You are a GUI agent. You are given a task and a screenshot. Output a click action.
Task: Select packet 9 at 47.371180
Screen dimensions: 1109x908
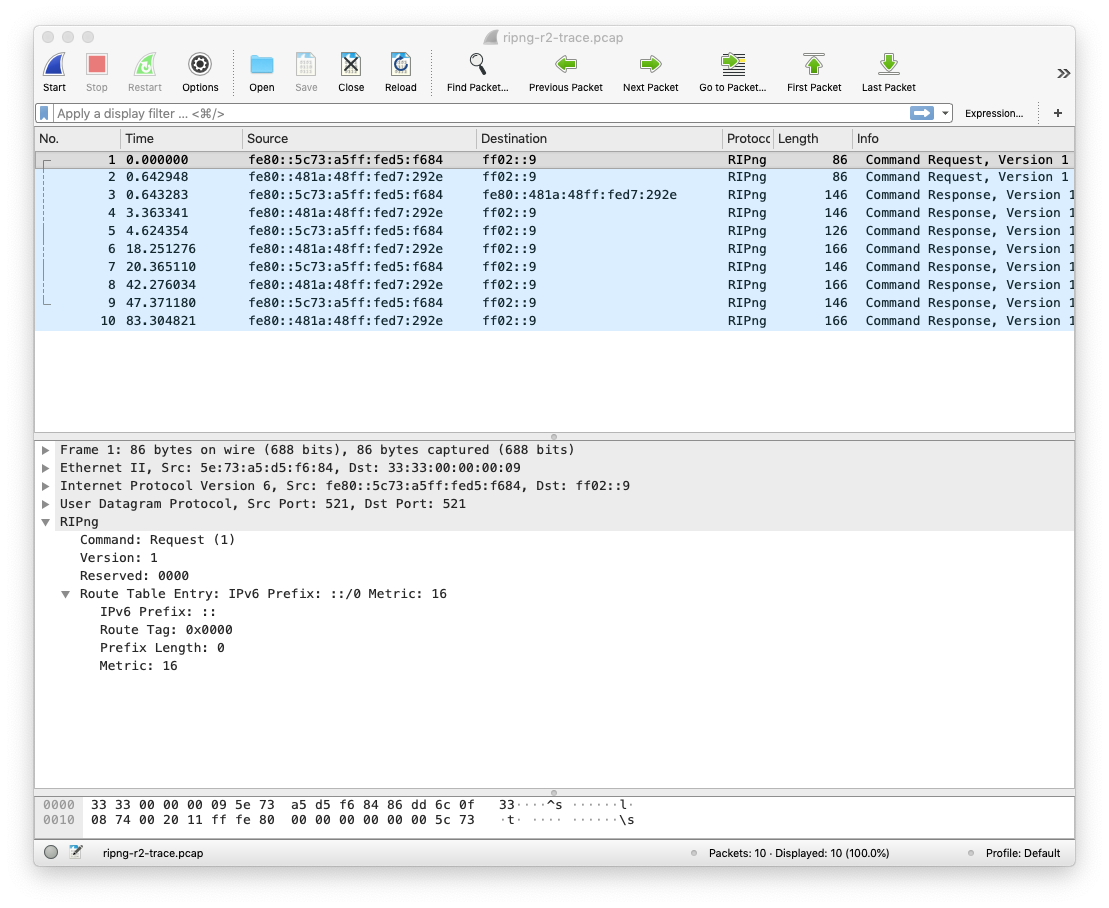[x=554, y=303]
